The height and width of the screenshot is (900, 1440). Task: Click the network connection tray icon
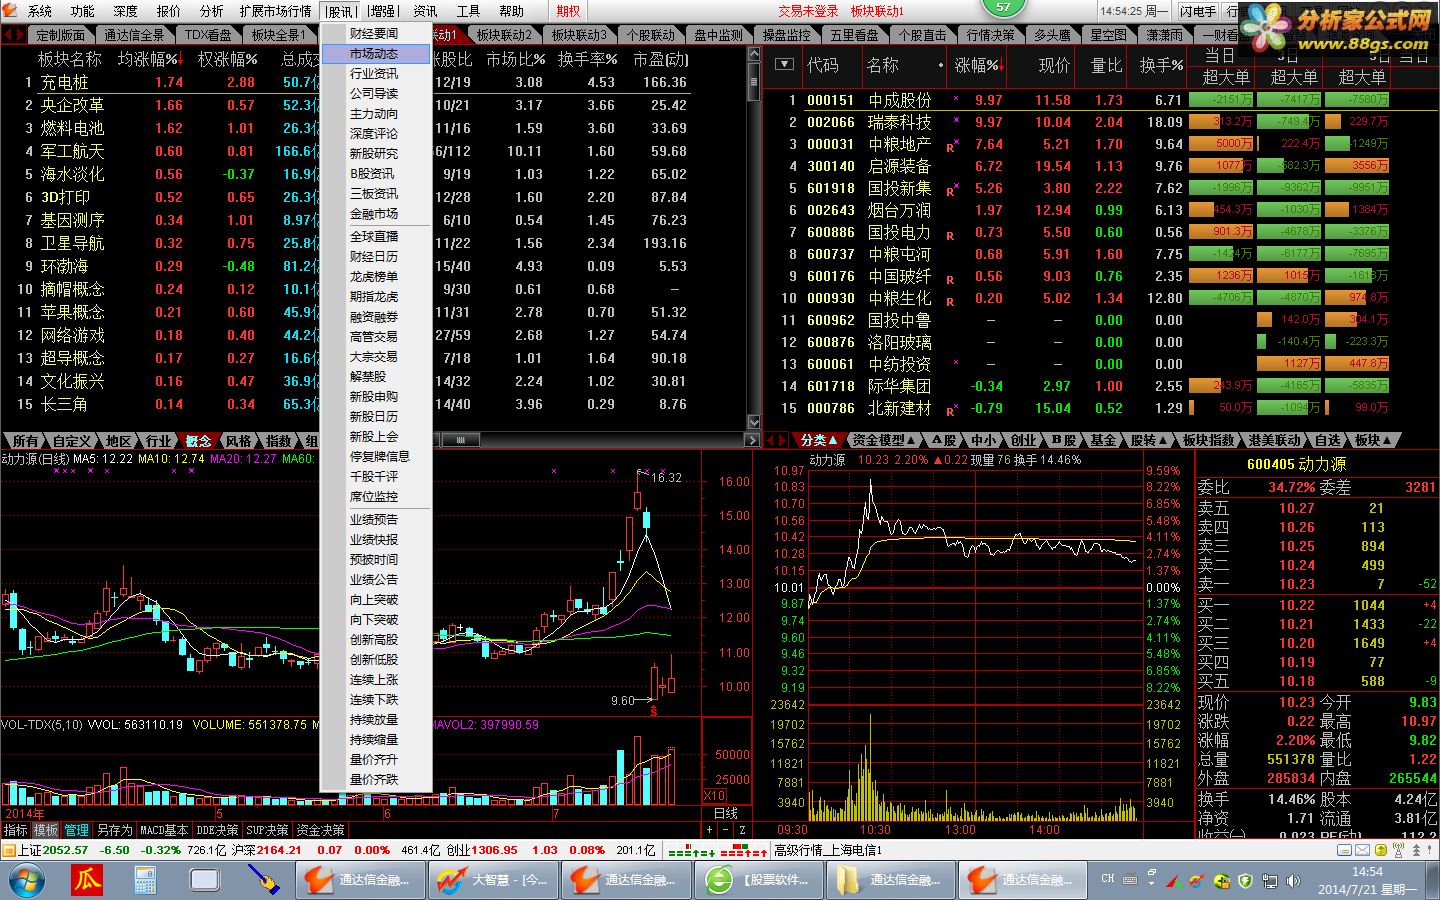1270,881
